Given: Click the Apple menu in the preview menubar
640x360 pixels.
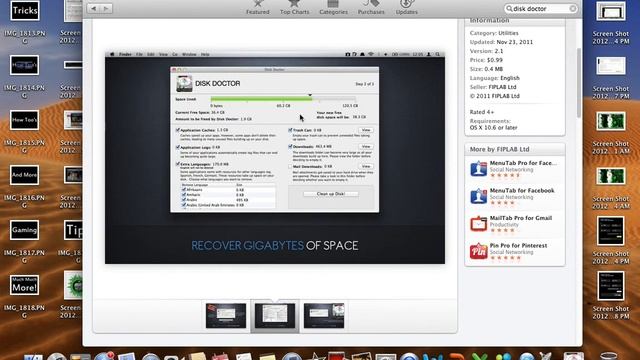Looking at the screenshot, I should coord(112,54).
